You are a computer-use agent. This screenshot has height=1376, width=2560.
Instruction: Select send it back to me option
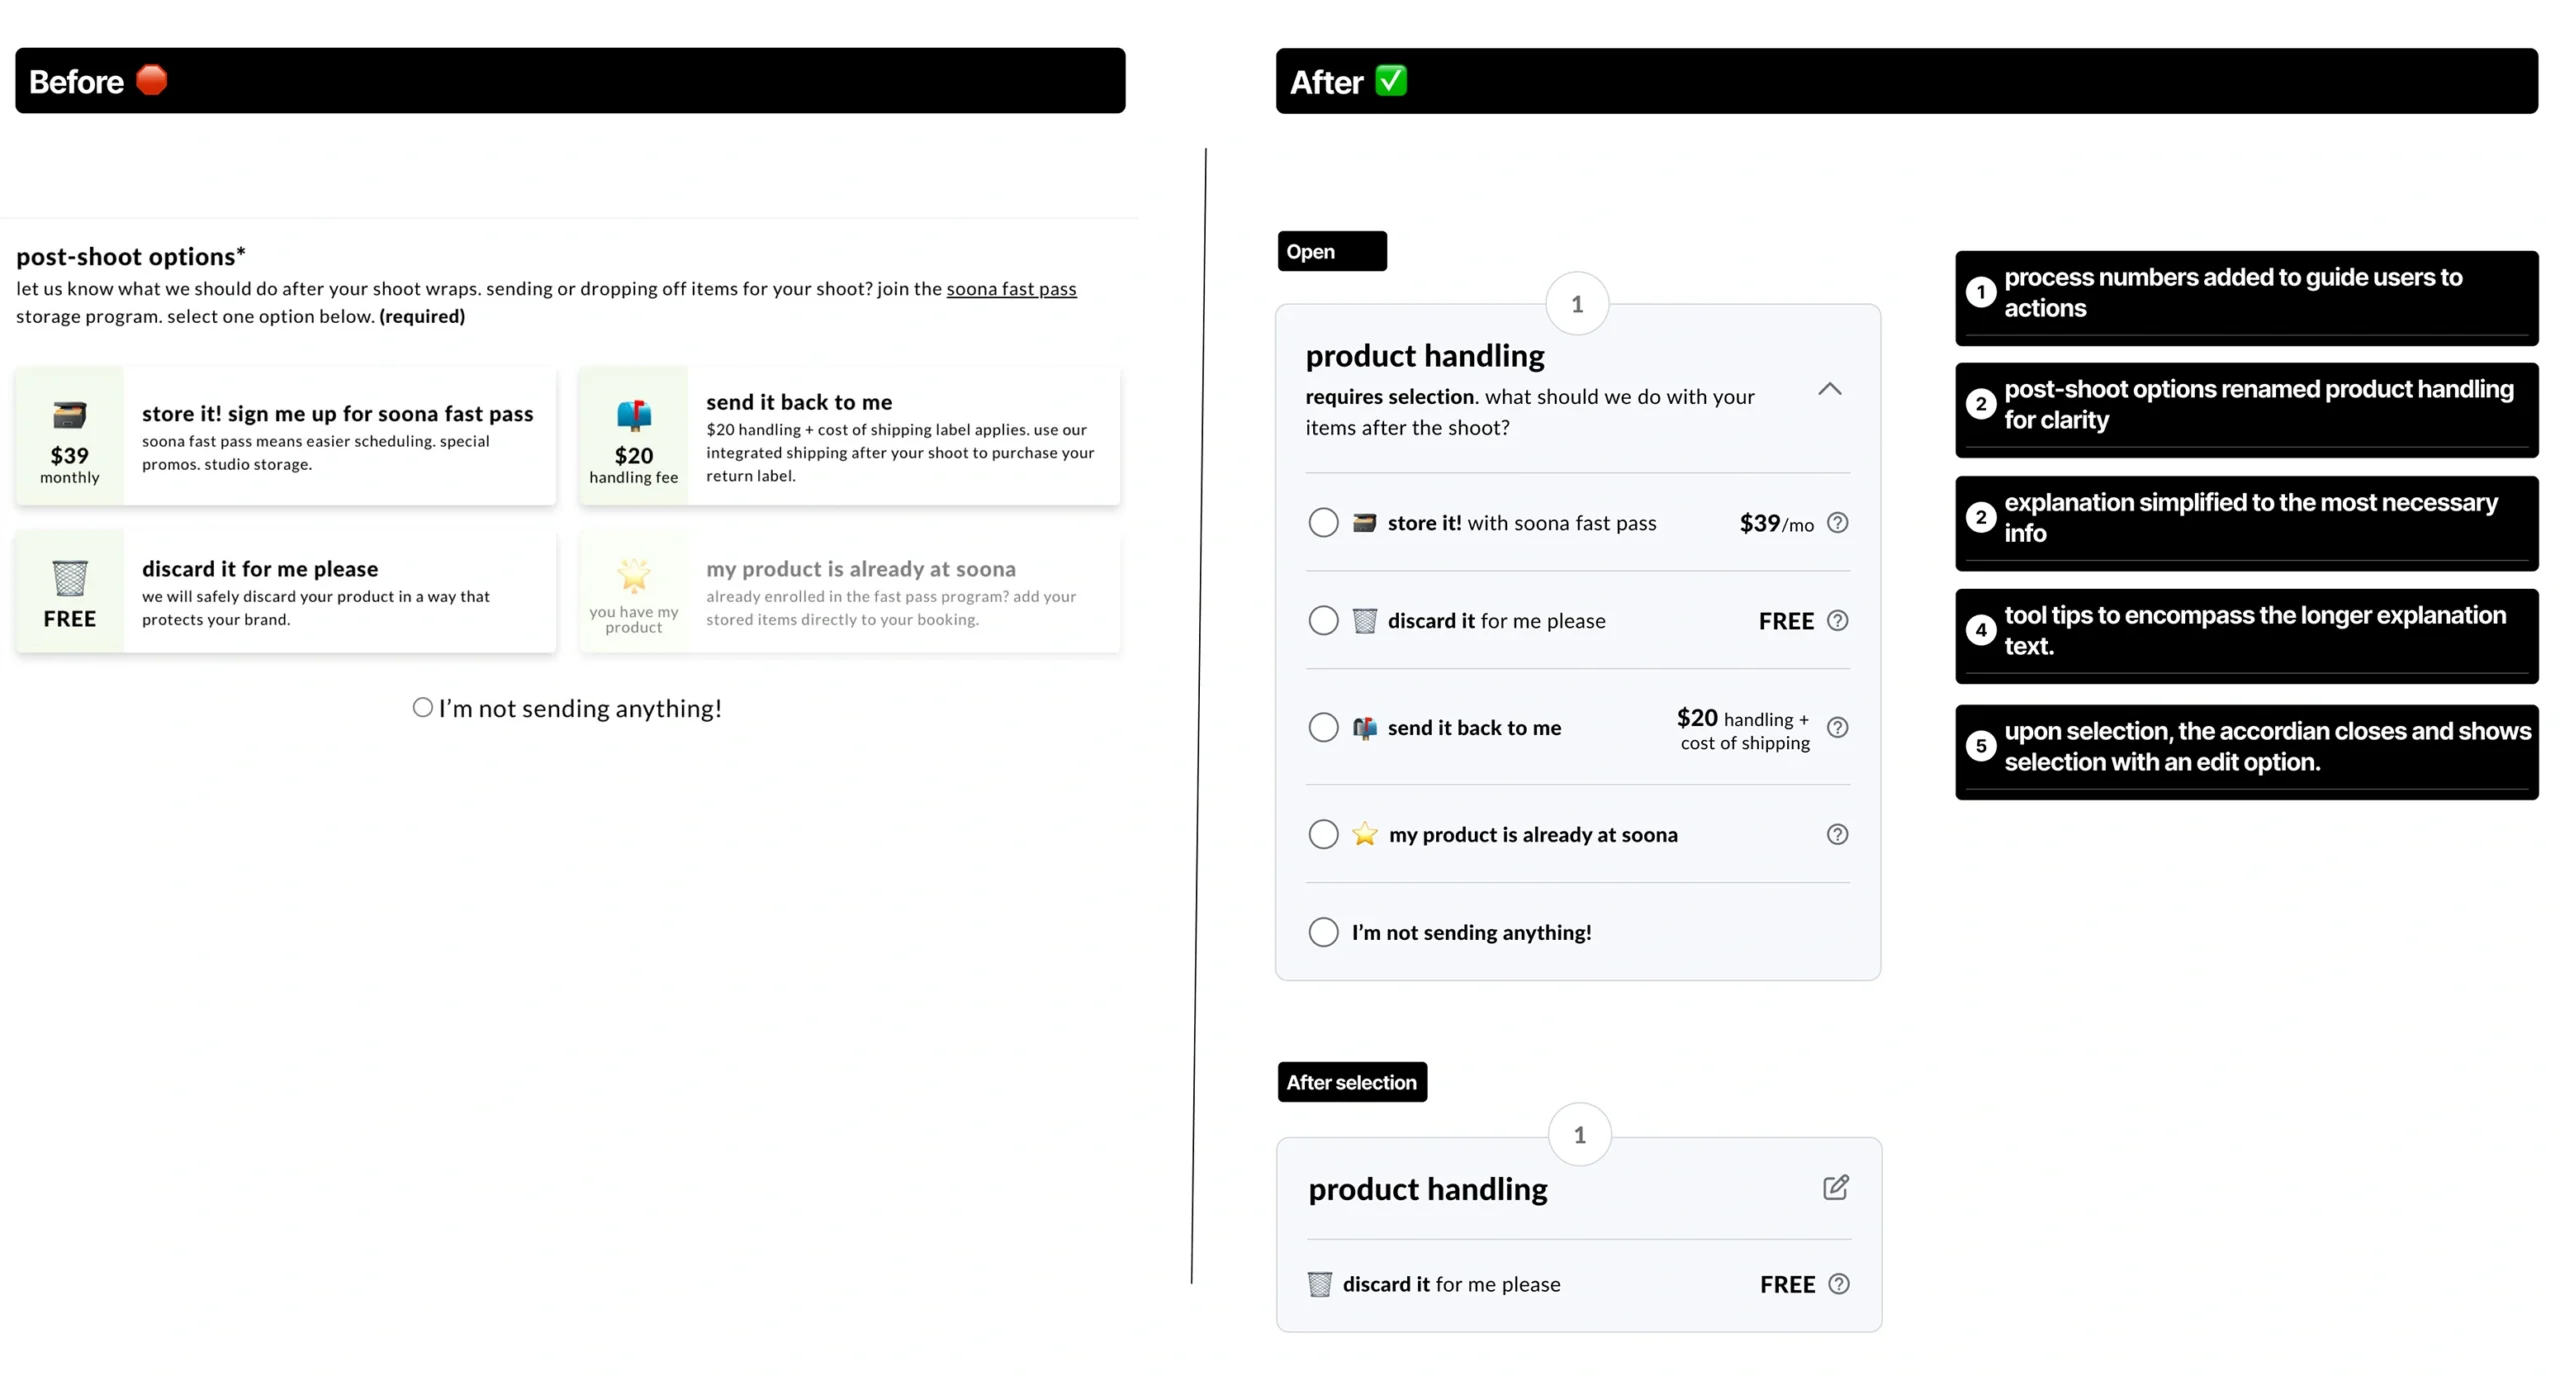1322,727
